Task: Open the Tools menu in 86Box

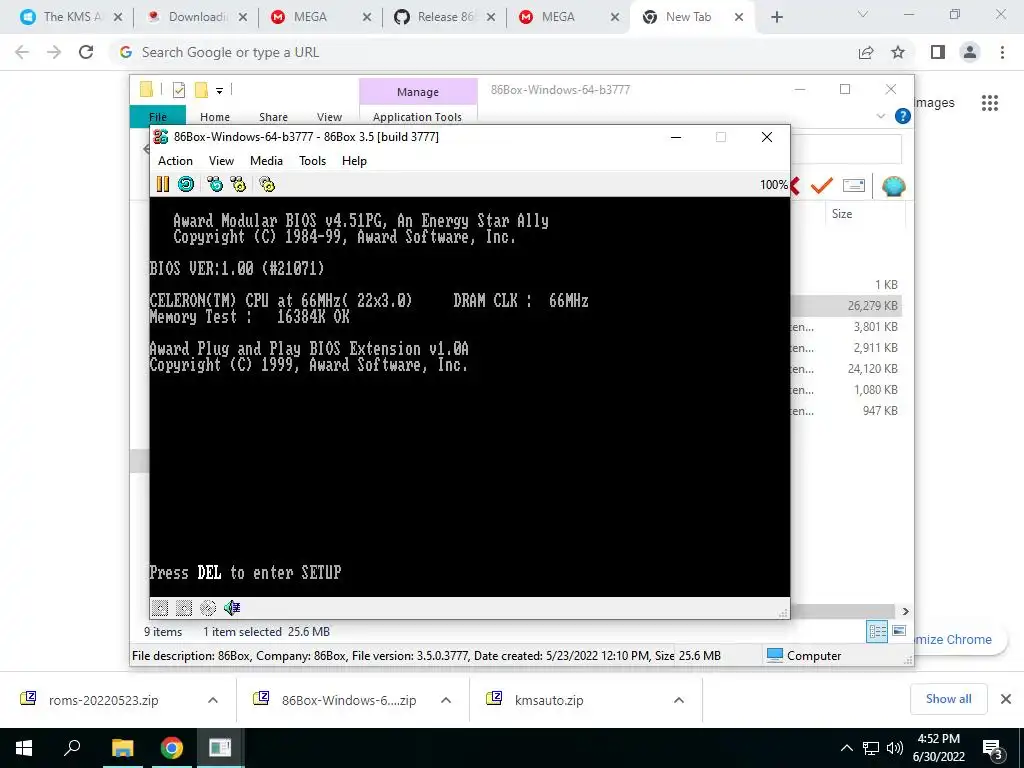Action: (x=312, y=161)
